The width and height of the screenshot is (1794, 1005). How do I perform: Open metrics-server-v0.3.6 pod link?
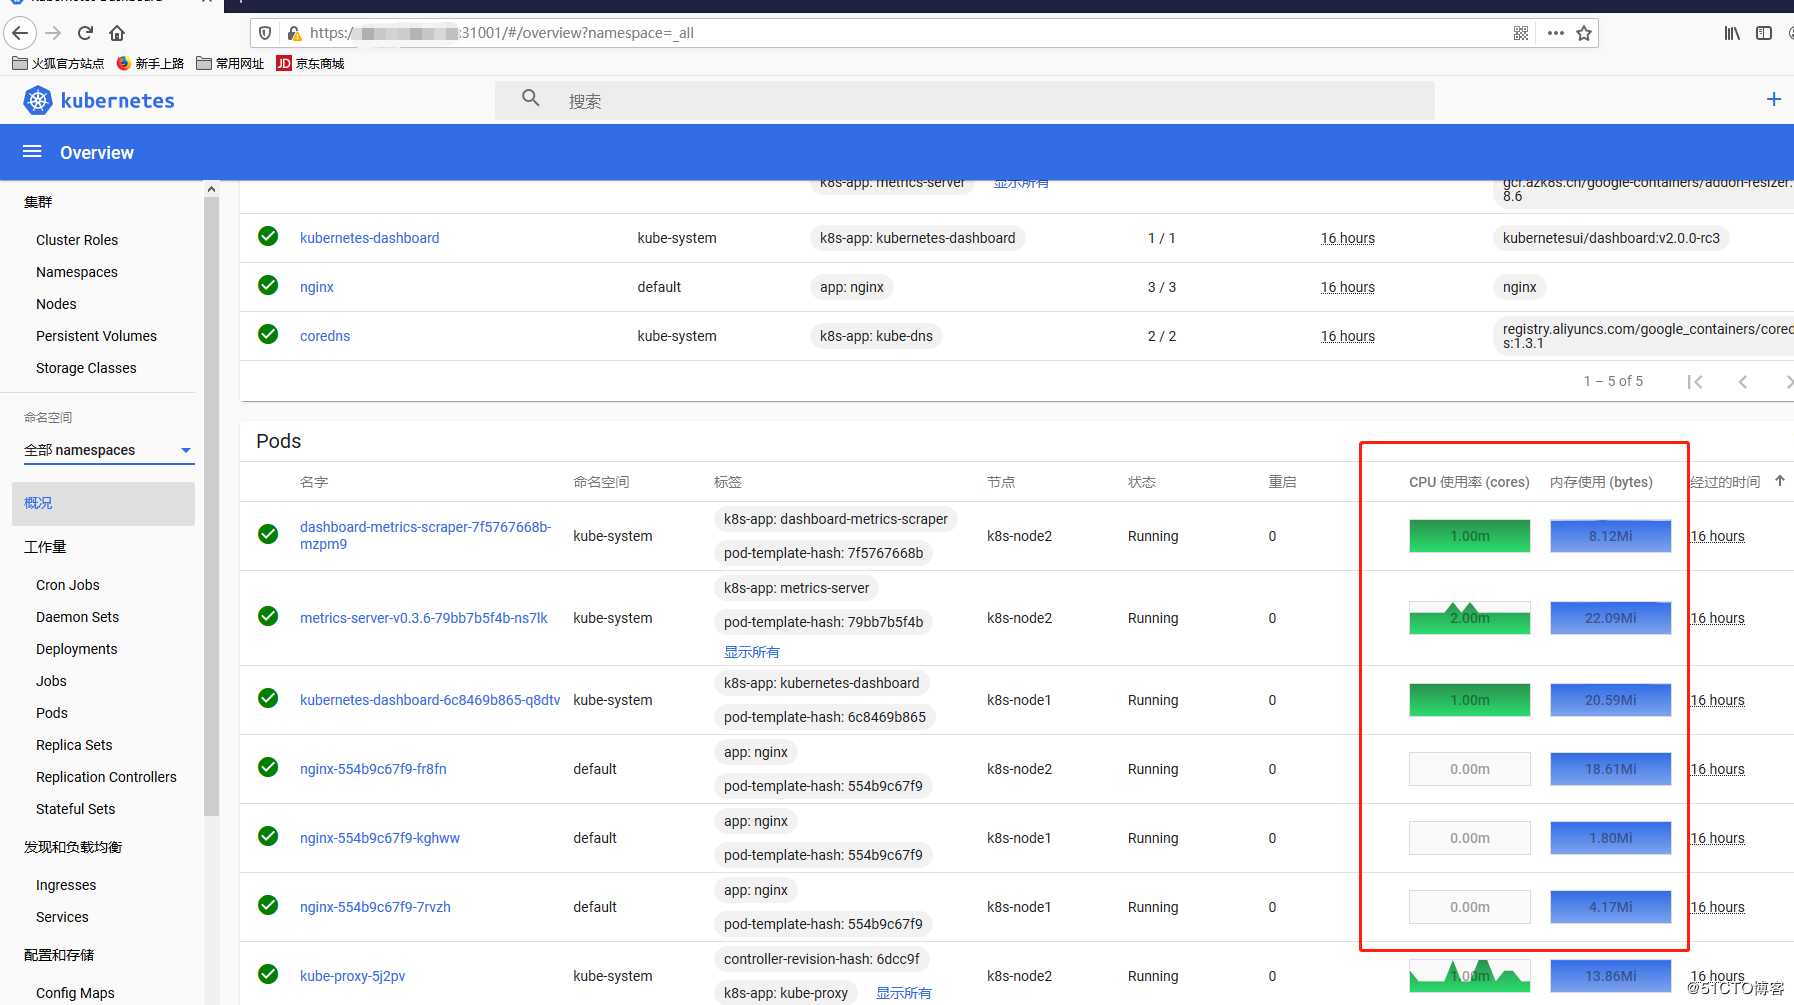click(424, 618)
